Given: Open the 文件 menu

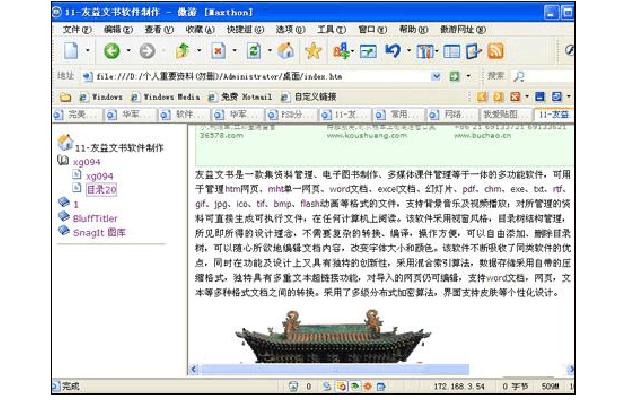Looking at the screenshot, I should pos(77,29).
